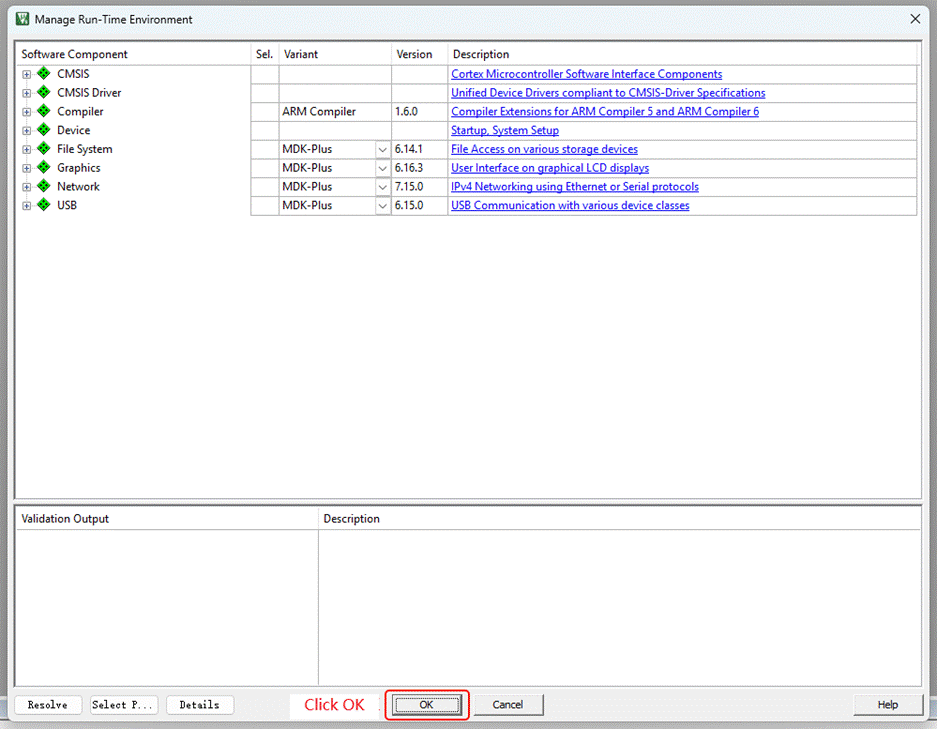Viewport: 937px width, 729px height.
Task: Click the Cancel button
Action: (x=508, y=705)
